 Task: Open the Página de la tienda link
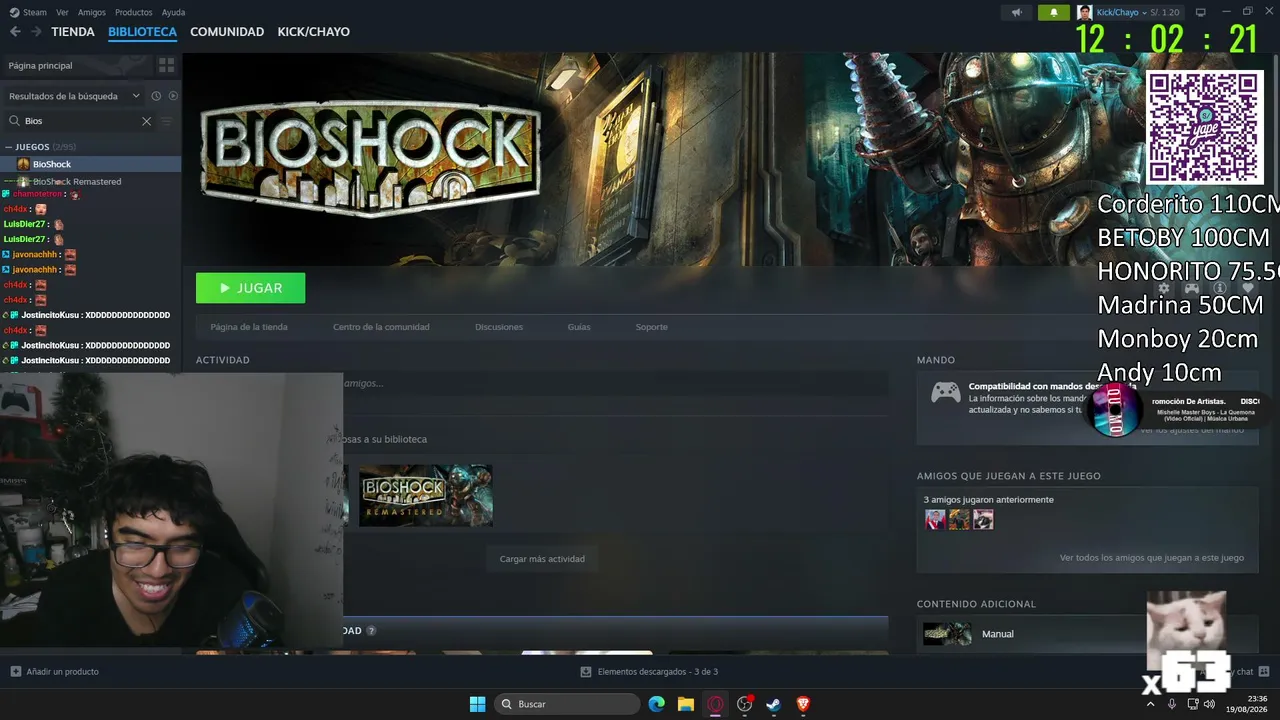point(249,327)
